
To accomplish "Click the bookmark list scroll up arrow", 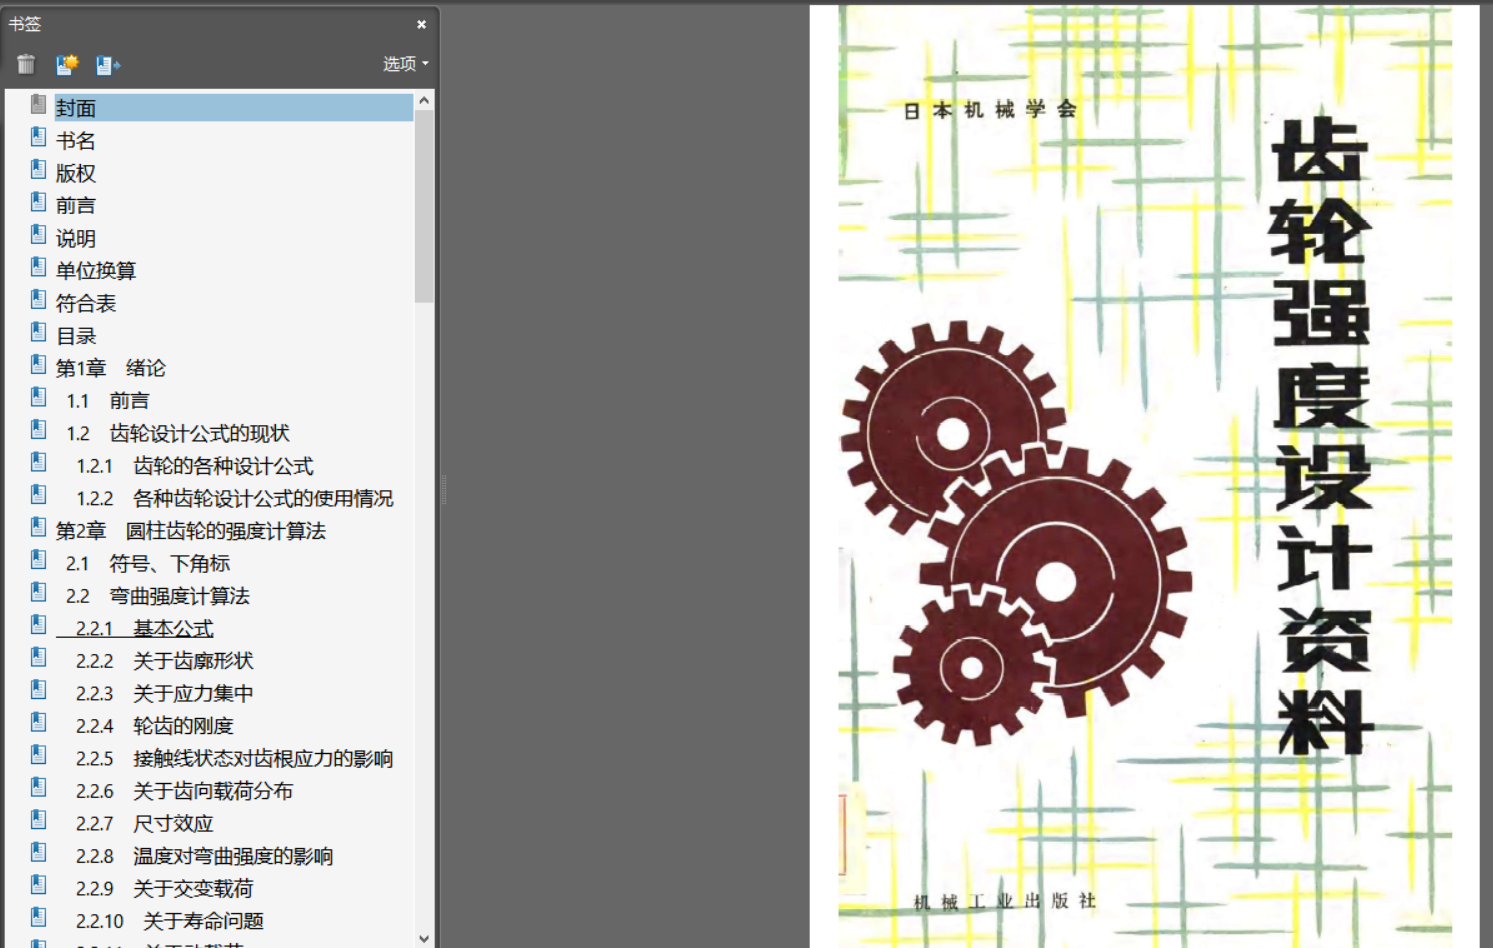I will click(x=424, y=101).
